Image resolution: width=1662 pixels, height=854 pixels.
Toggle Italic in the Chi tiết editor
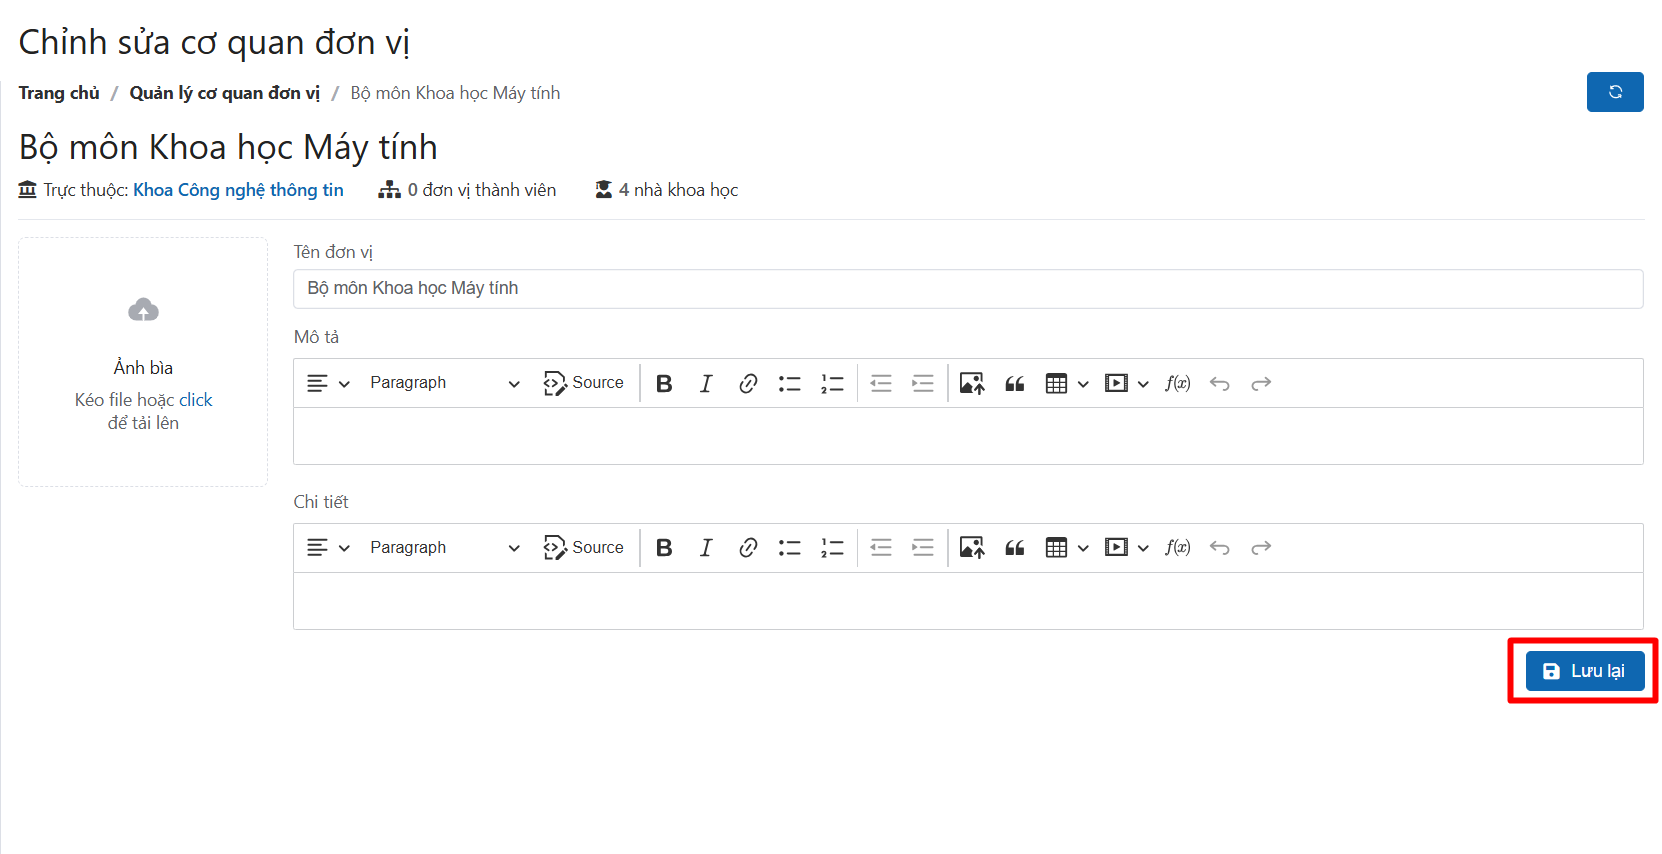(x=706, y=547)
